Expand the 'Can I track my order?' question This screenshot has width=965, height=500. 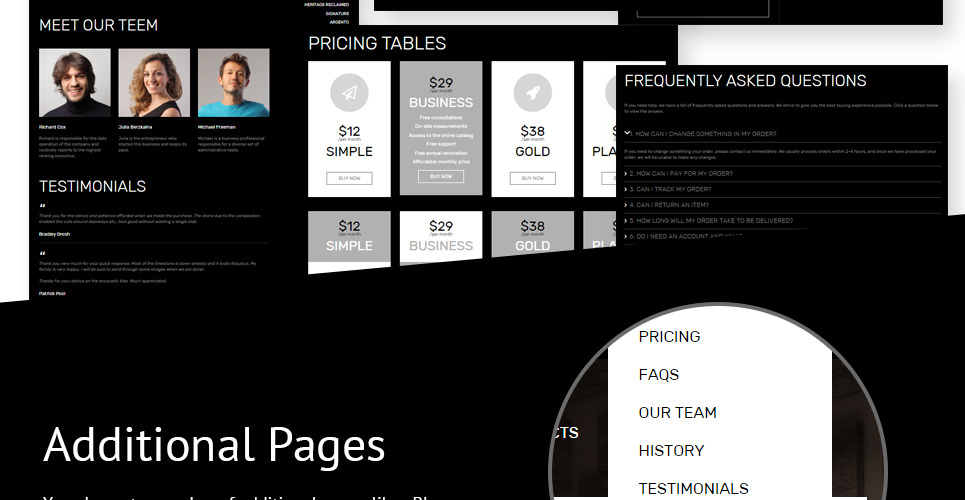pyautogui.click(x=670, y=189)
